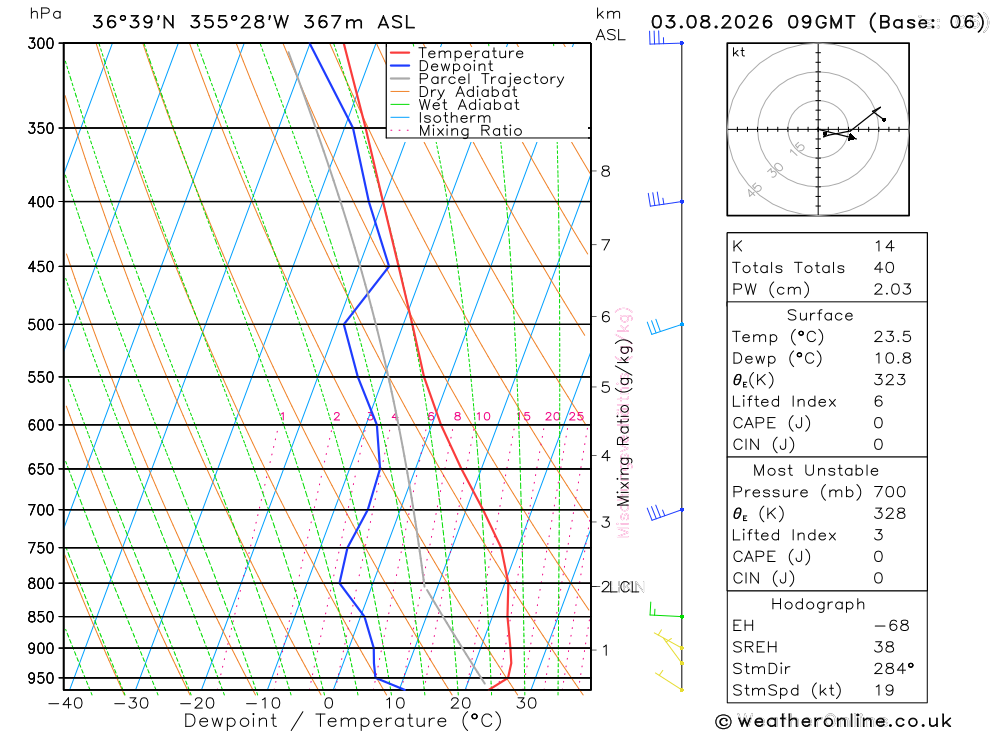Click the vertical Mixing Ratio (g/kg) label
The image size is (1000, 733).
tap(623, 422)
